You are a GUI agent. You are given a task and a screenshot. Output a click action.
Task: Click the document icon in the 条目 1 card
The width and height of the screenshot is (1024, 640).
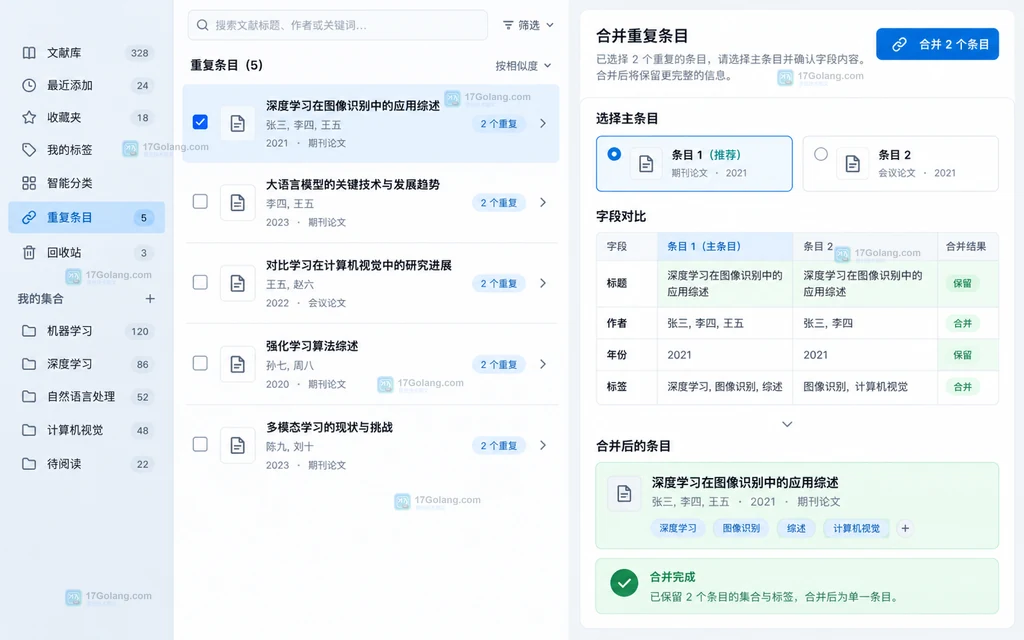pyautogui.click(x=646, y=164)
